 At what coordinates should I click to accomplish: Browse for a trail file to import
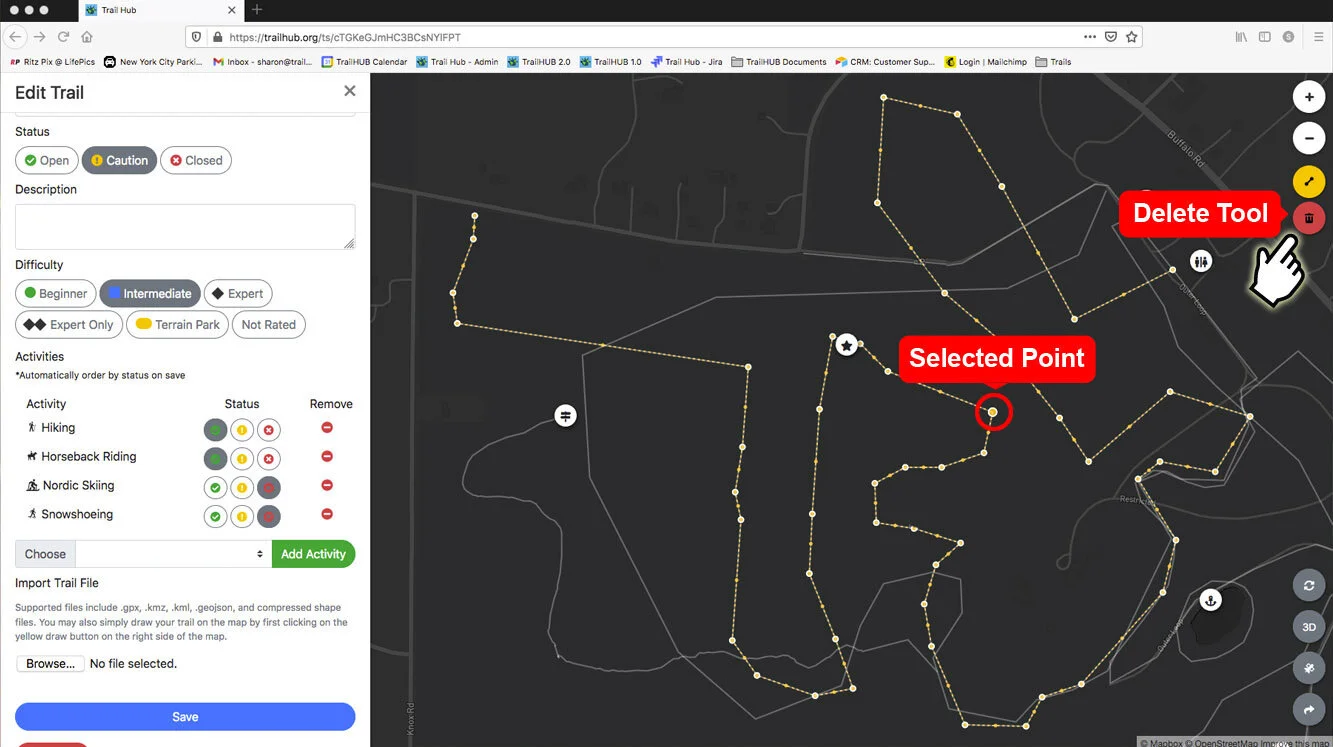(50, 664)
